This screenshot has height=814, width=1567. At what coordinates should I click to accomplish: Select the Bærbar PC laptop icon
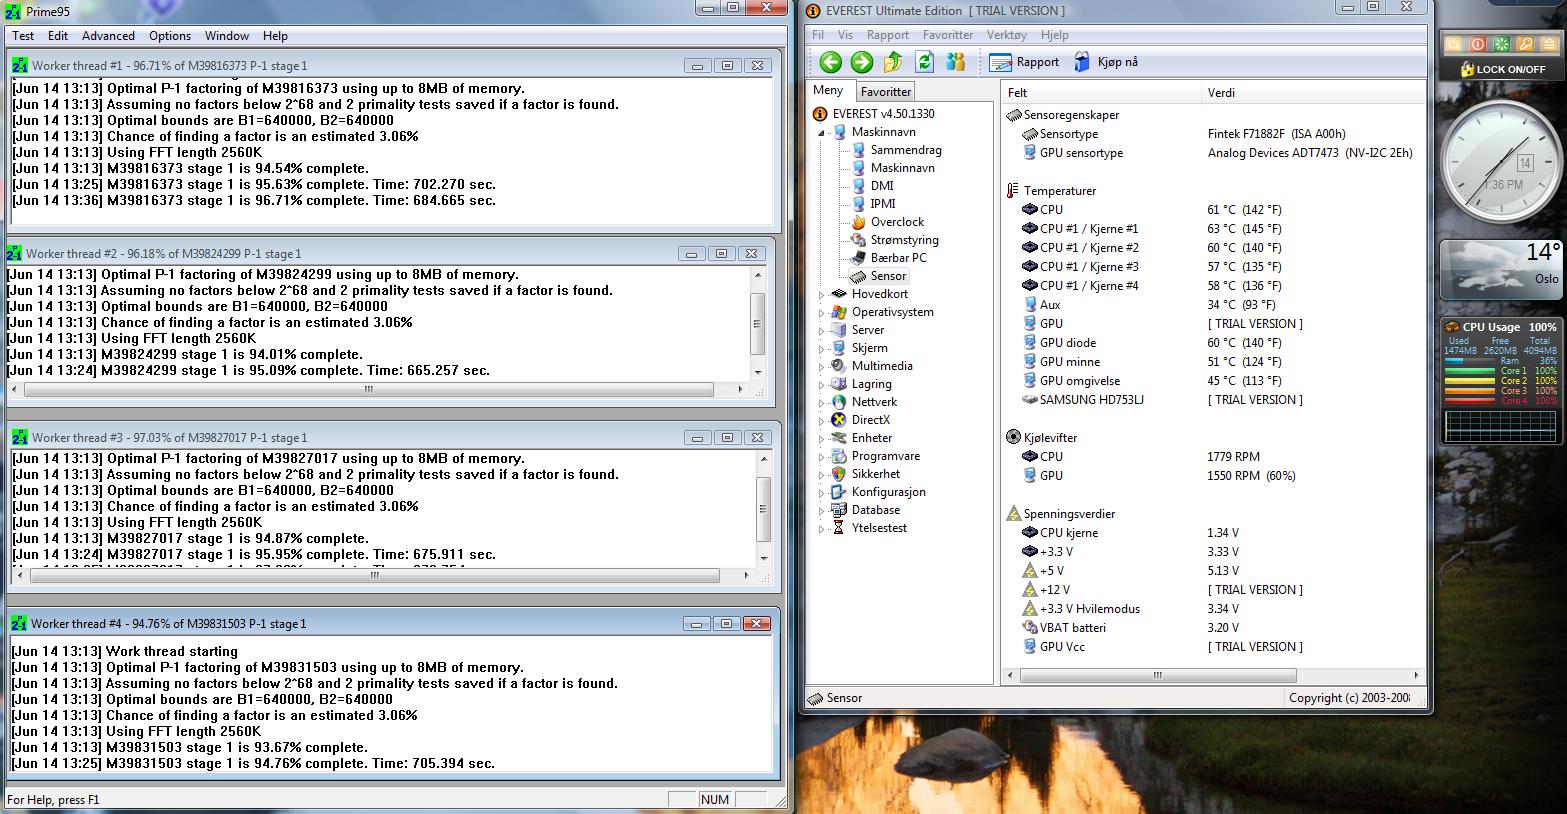pos(859,258)
